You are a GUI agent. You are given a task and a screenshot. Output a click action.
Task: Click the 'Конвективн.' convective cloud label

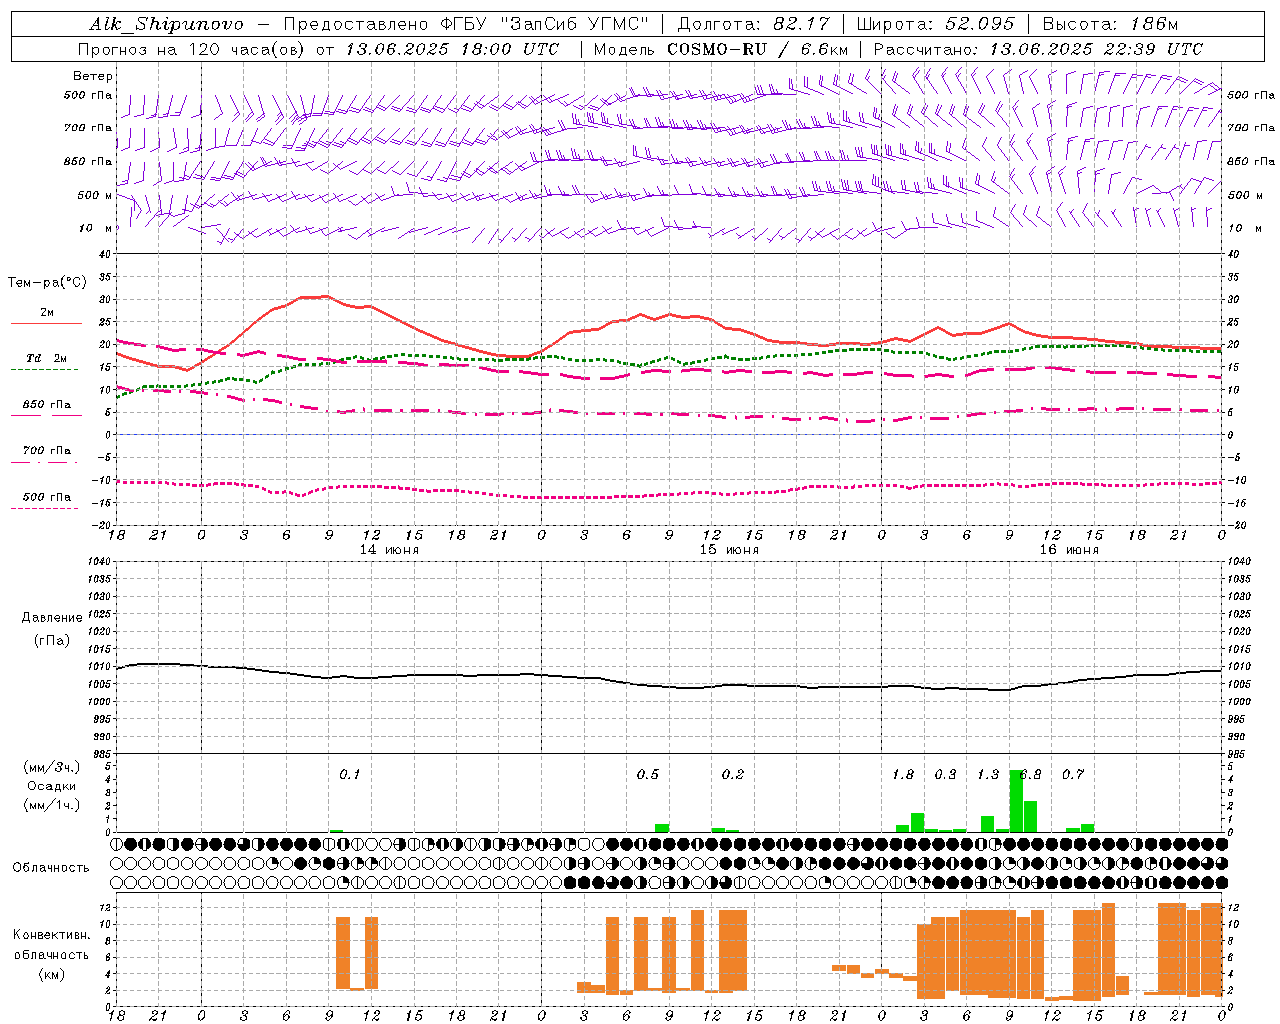51,935
